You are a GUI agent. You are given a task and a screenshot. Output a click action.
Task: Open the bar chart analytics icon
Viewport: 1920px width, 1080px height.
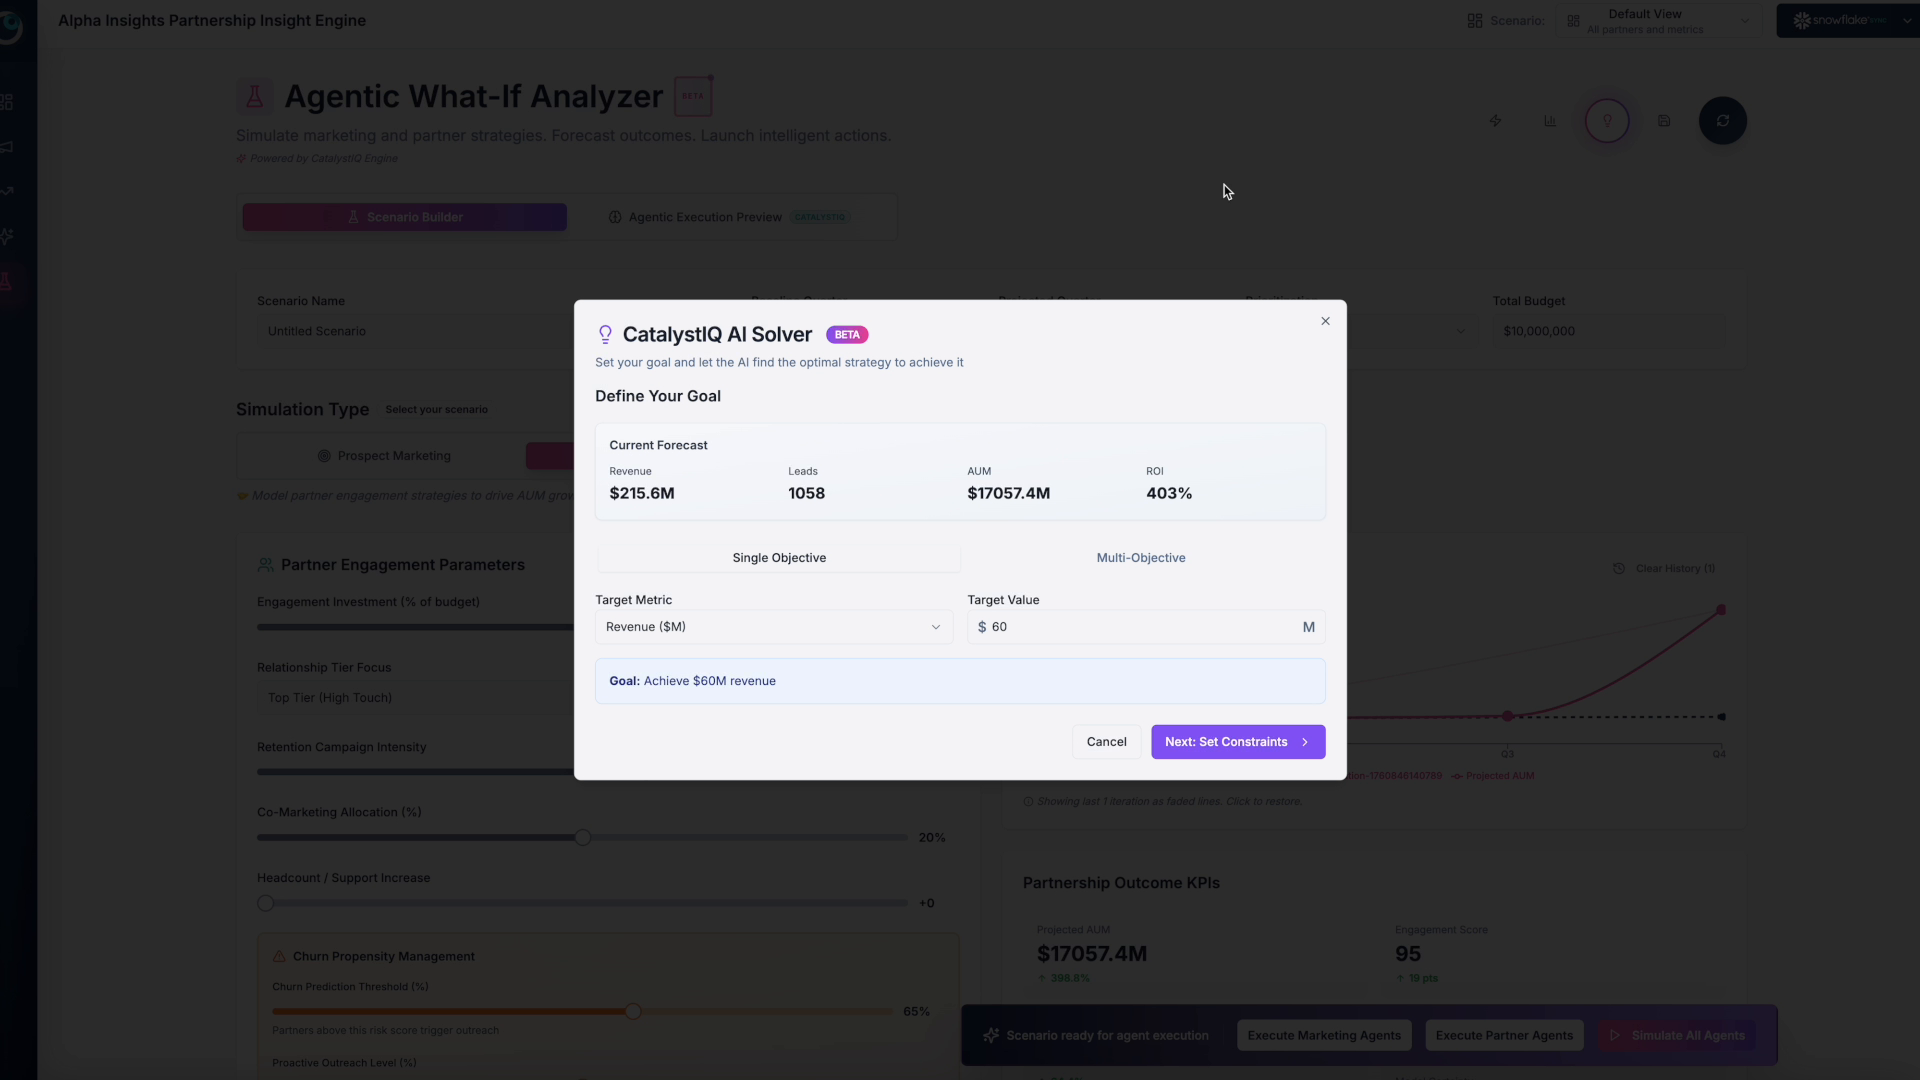click(x=1550, y=120)
